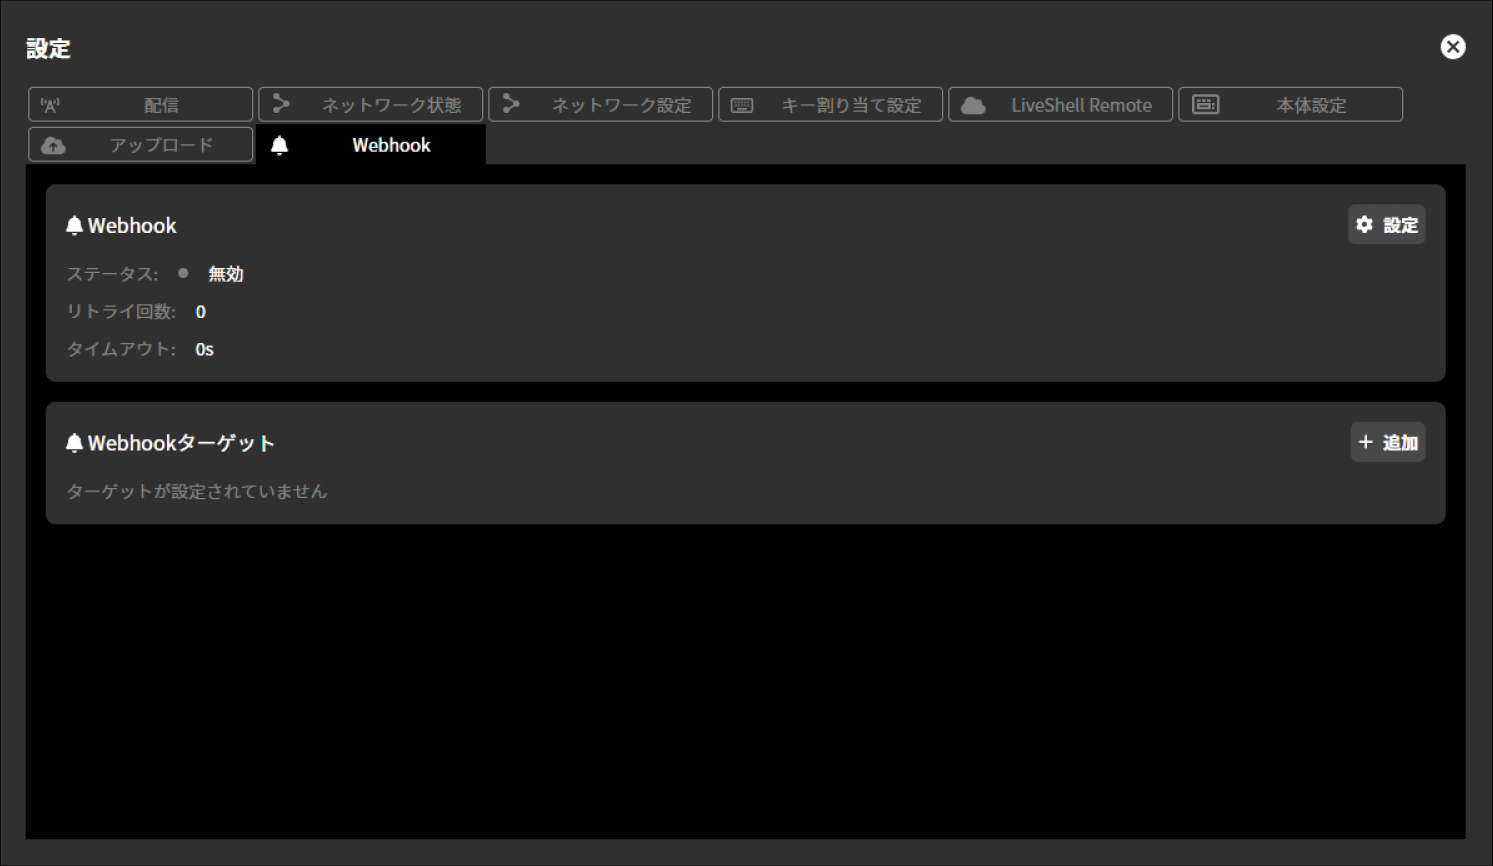The height and width of the screenshot is (866, 1493).
Task: Open the アップロード tab
Action: pyautogui.click(x=140, y=144)
